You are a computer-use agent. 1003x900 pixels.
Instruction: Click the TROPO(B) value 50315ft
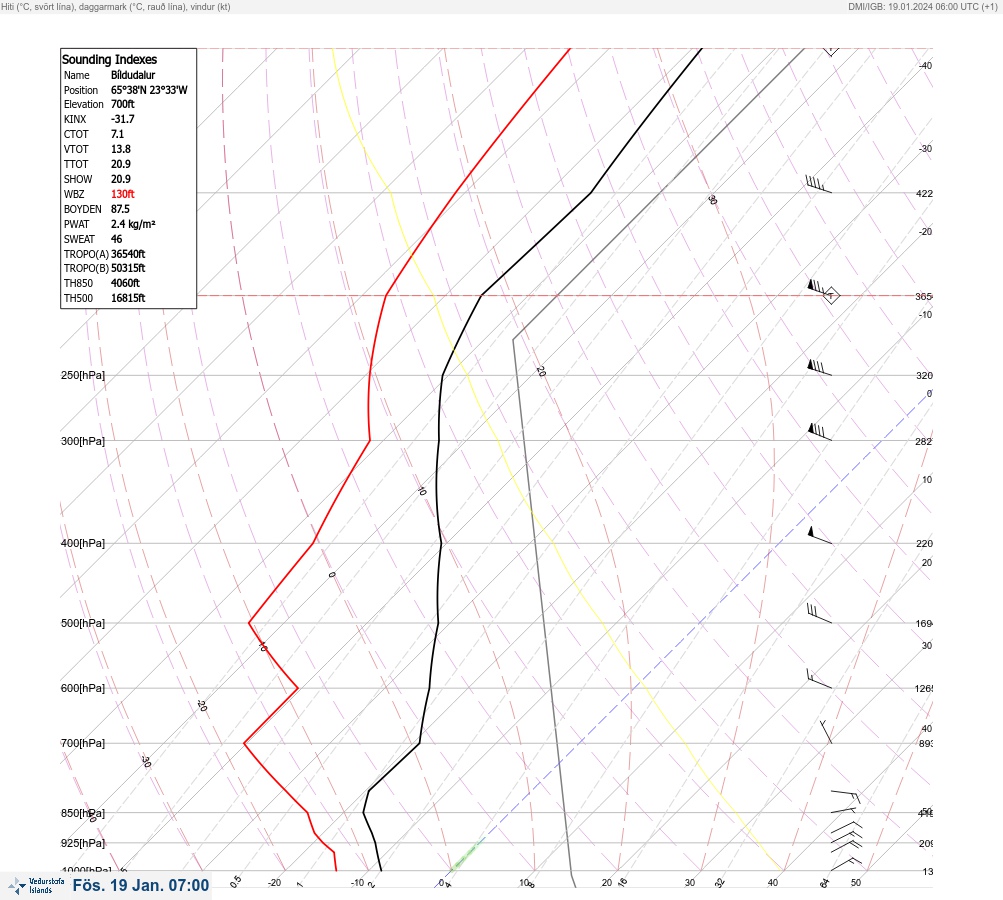tap(128, 268)
